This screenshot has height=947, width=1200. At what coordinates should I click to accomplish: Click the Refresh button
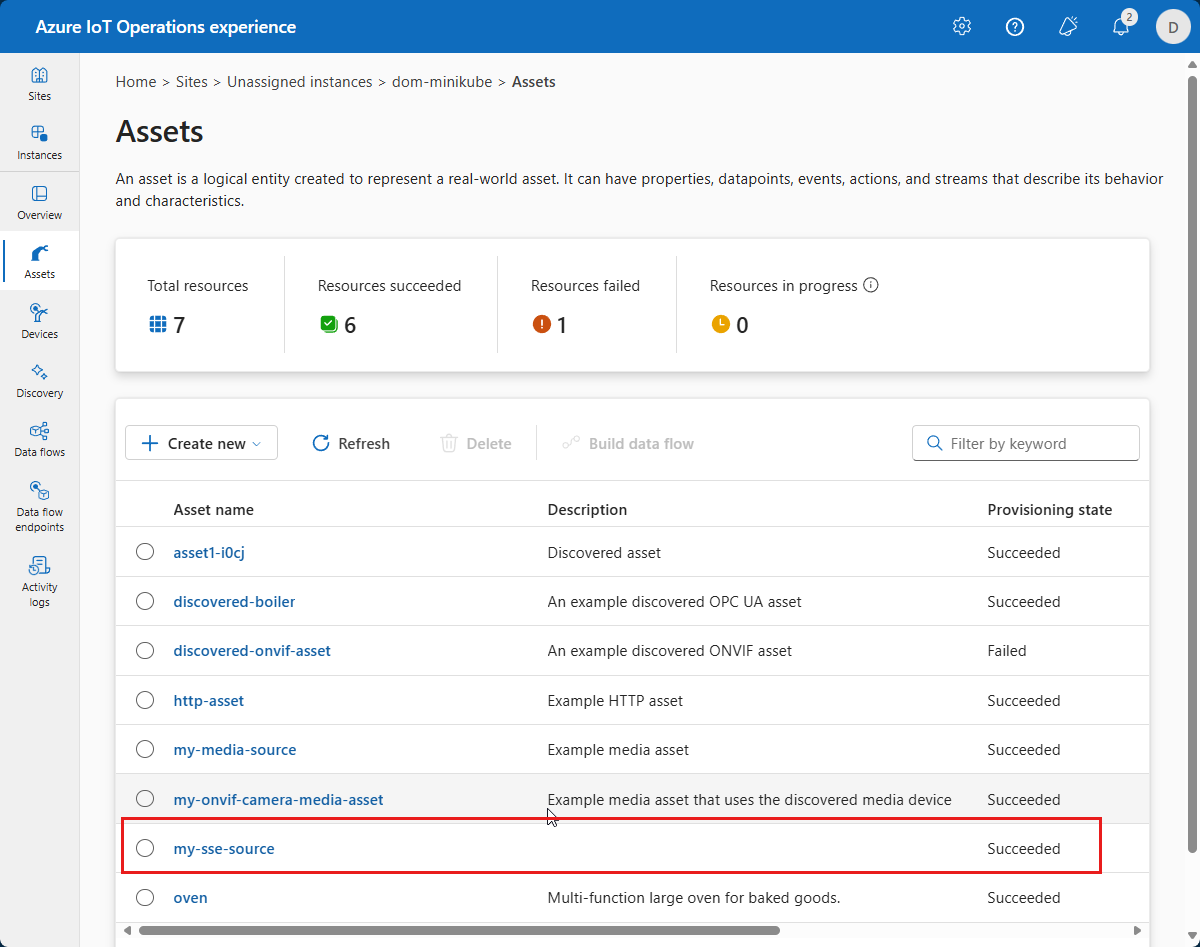click(x=351, y=443)
